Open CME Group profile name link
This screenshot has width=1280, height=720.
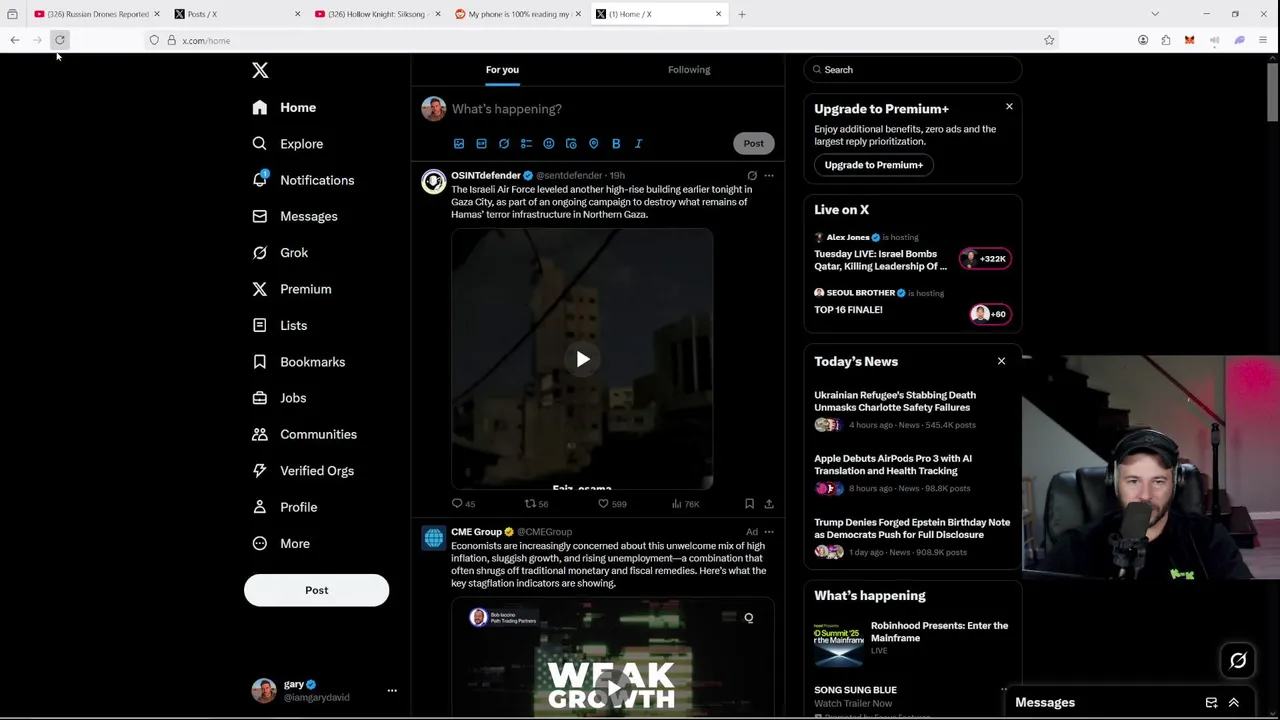pyautogui.click(x=476, y=532)
